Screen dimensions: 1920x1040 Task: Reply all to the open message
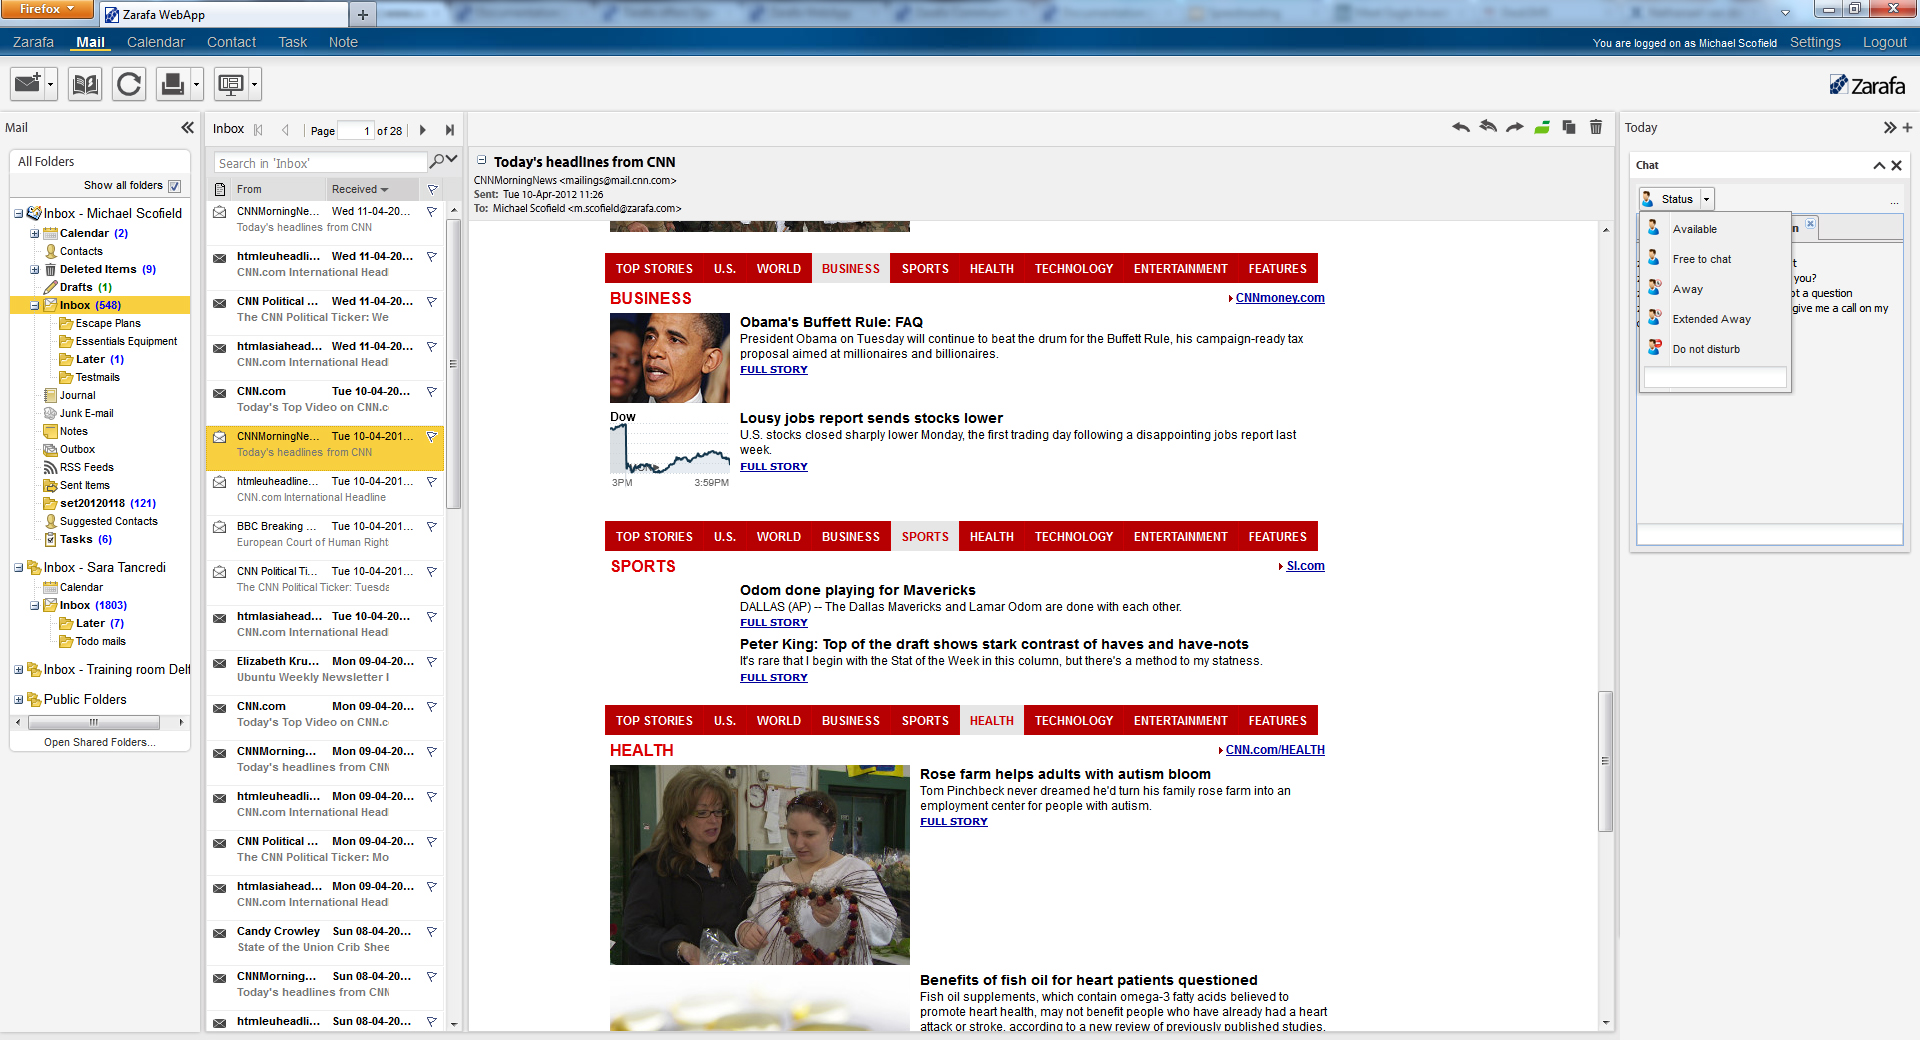(x=1488, y=127)
